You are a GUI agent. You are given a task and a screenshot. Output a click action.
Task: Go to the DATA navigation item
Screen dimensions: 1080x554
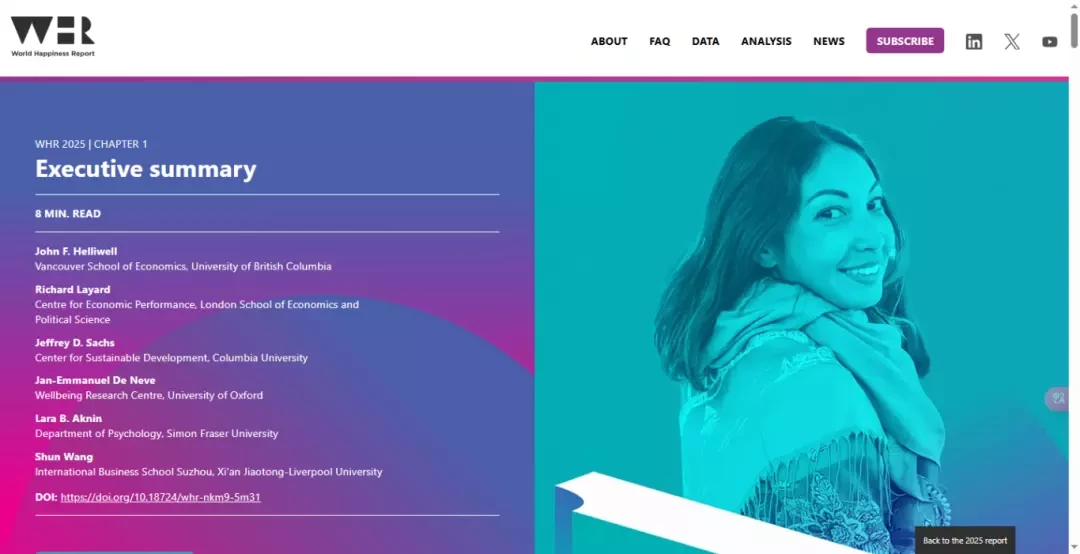coord(705,41)
